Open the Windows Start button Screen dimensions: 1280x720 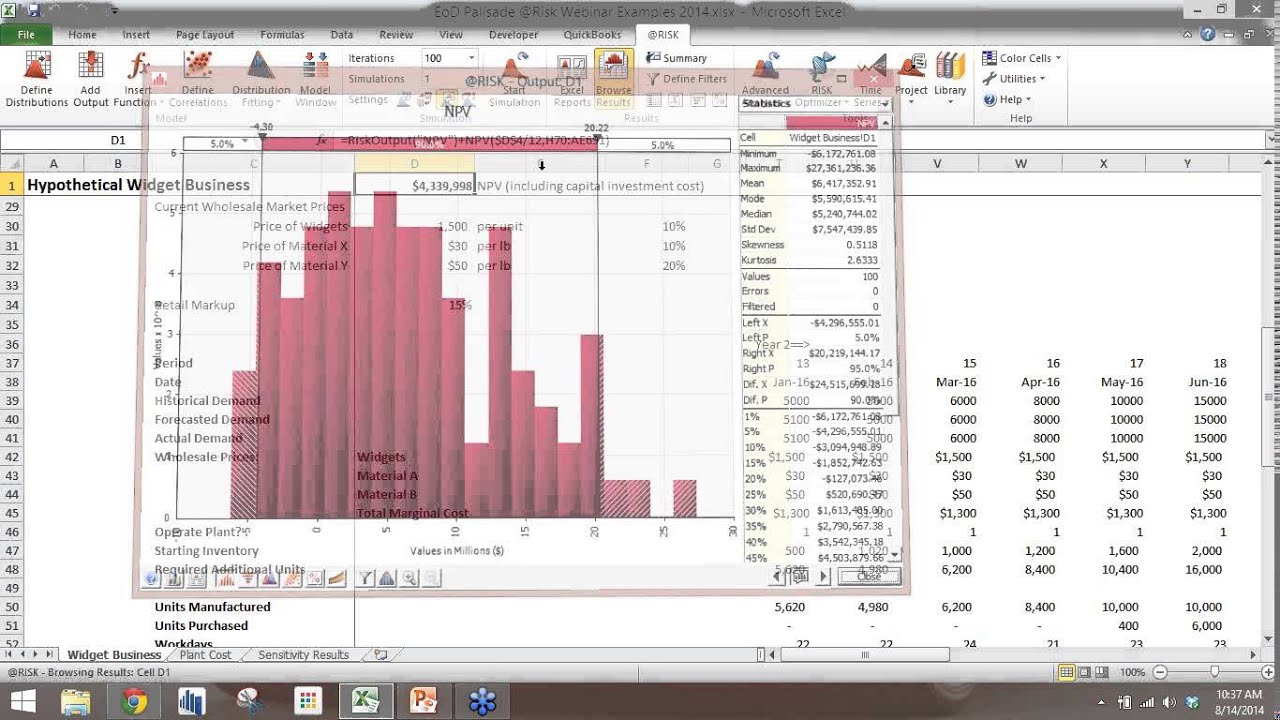(x=22, y=701)
